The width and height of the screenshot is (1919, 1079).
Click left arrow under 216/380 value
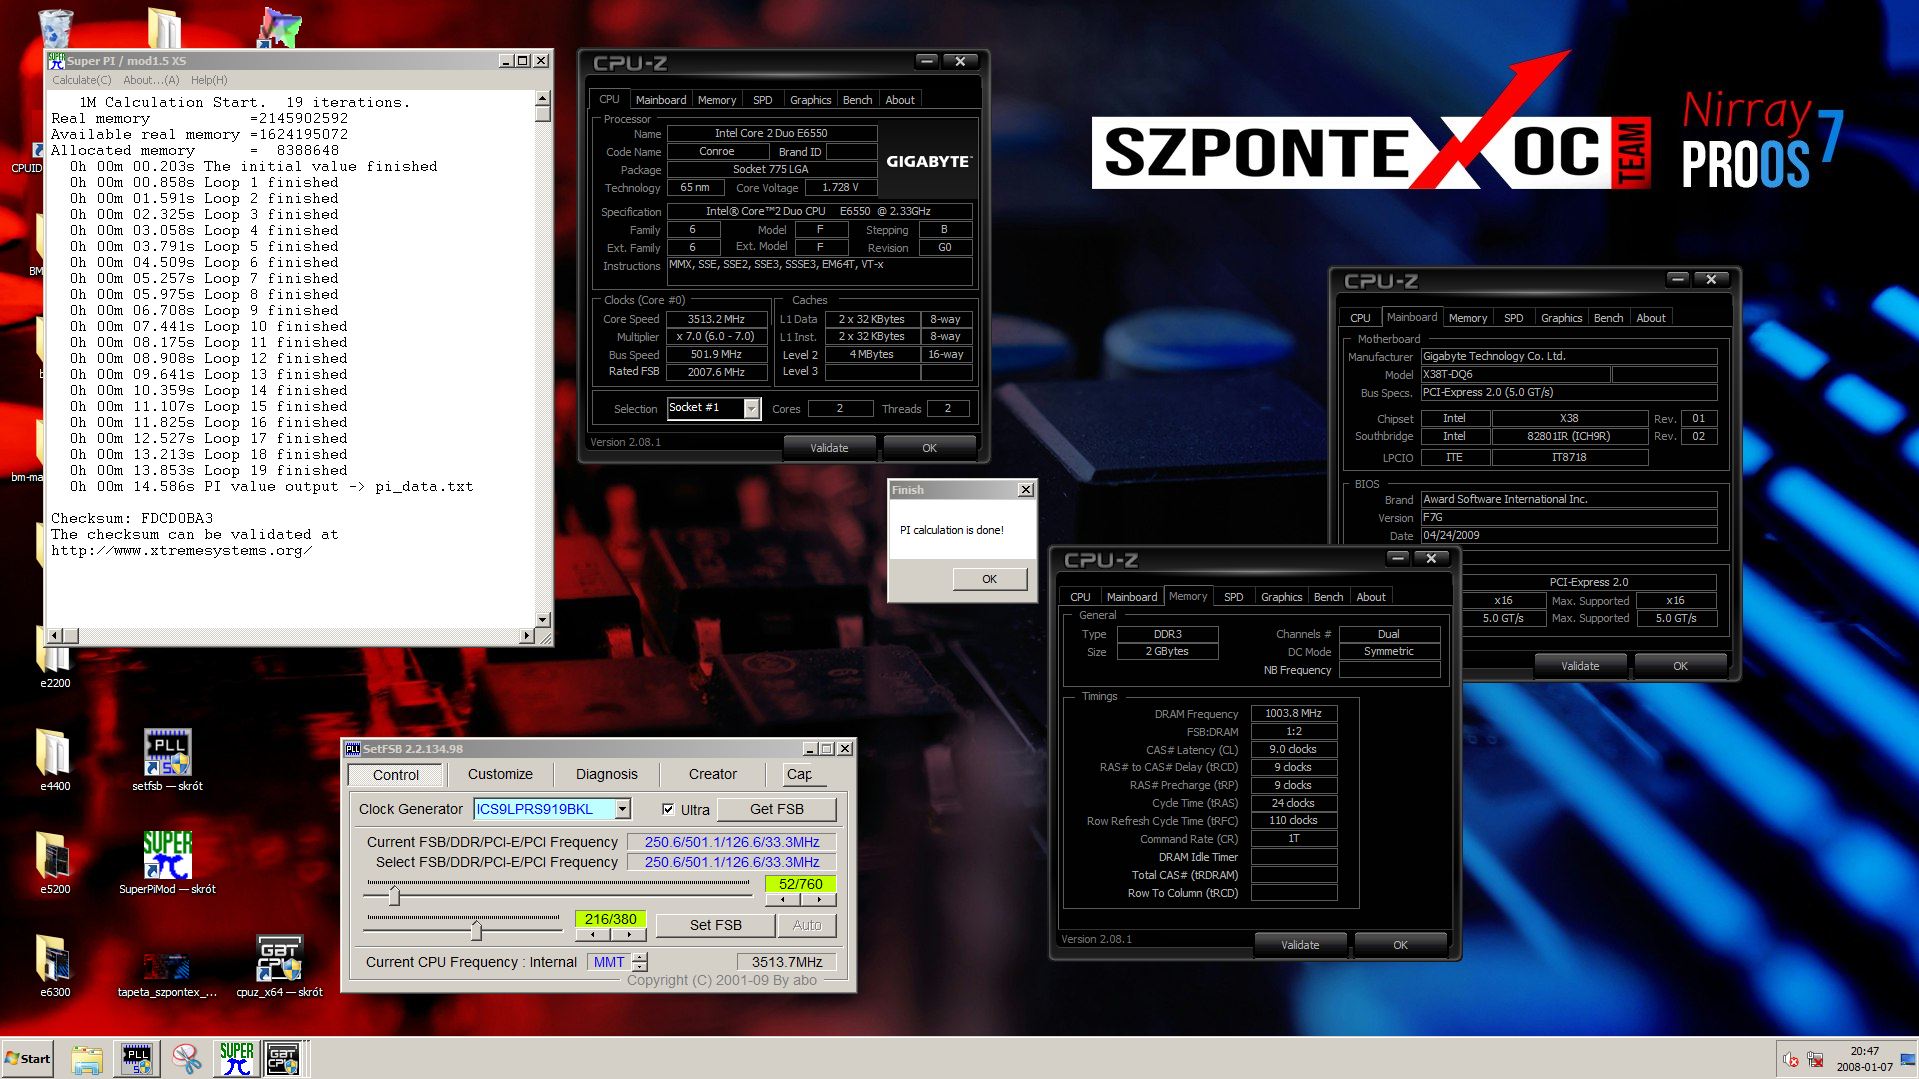click(x=593, y=935)
